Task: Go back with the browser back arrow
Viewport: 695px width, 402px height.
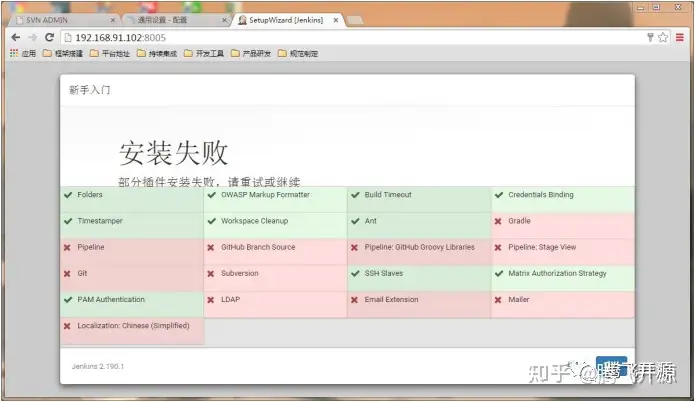Action: 16,37
